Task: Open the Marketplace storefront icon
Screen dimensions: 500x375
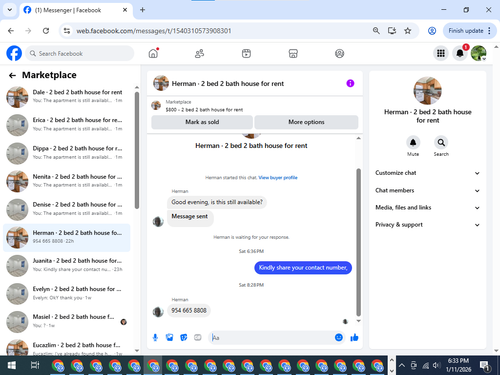Action: (x=293, y=53)
